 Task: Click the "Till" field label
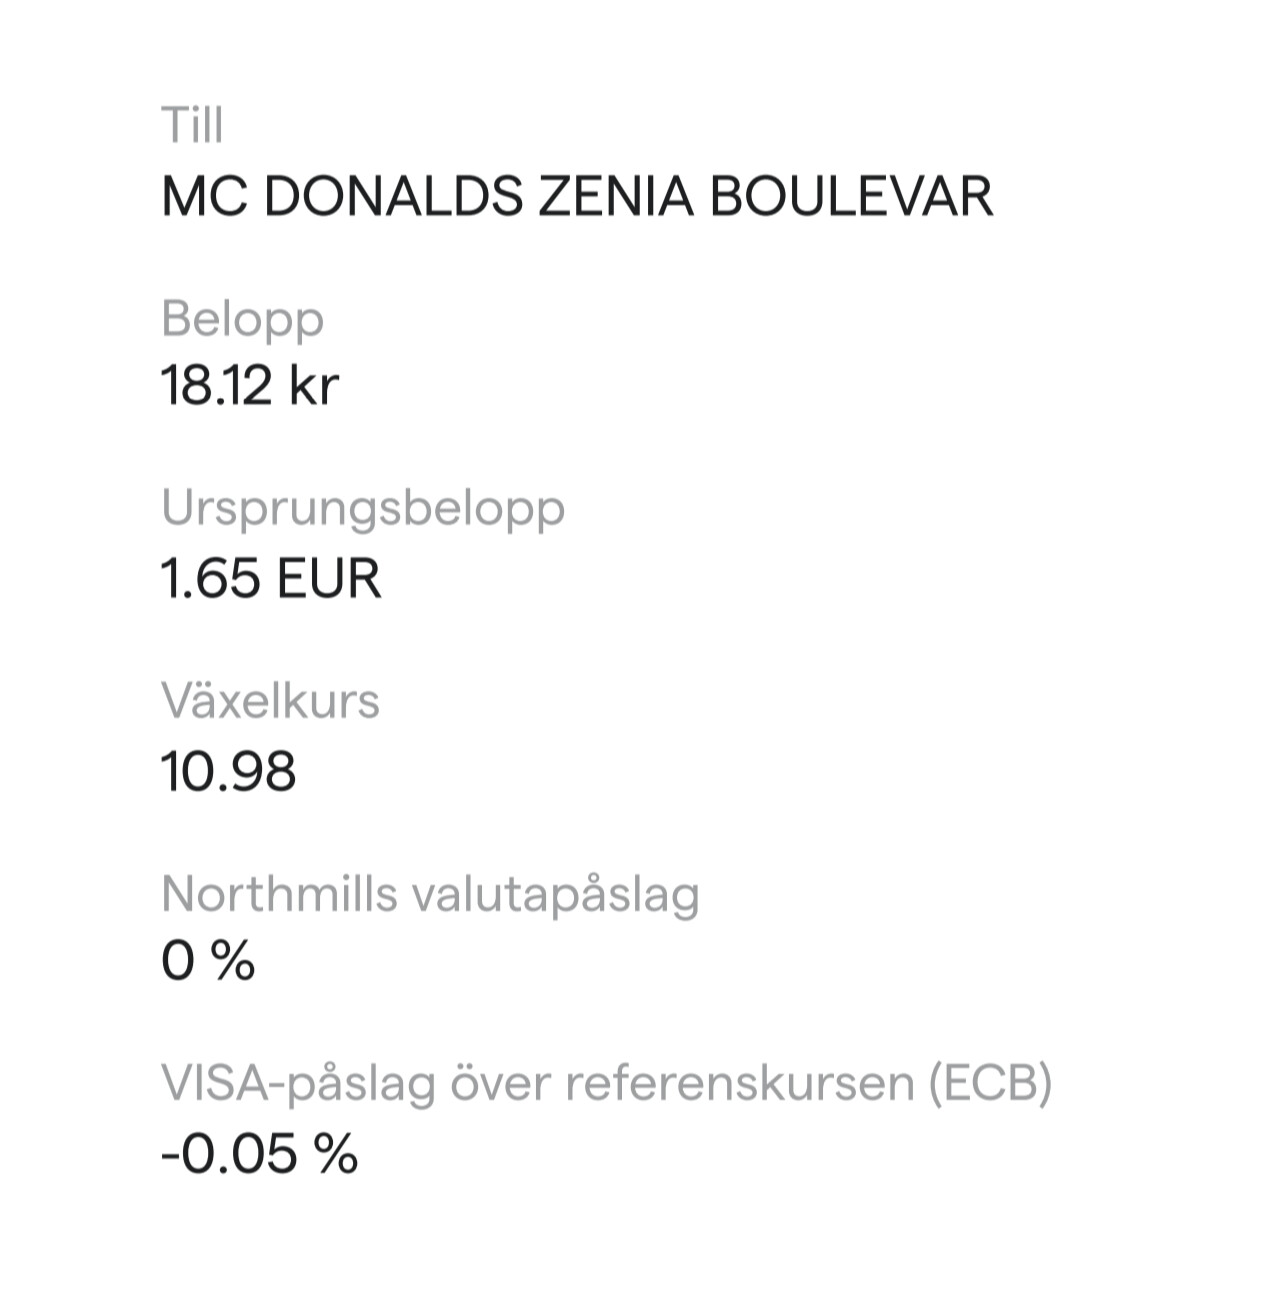tap(192, 125)
